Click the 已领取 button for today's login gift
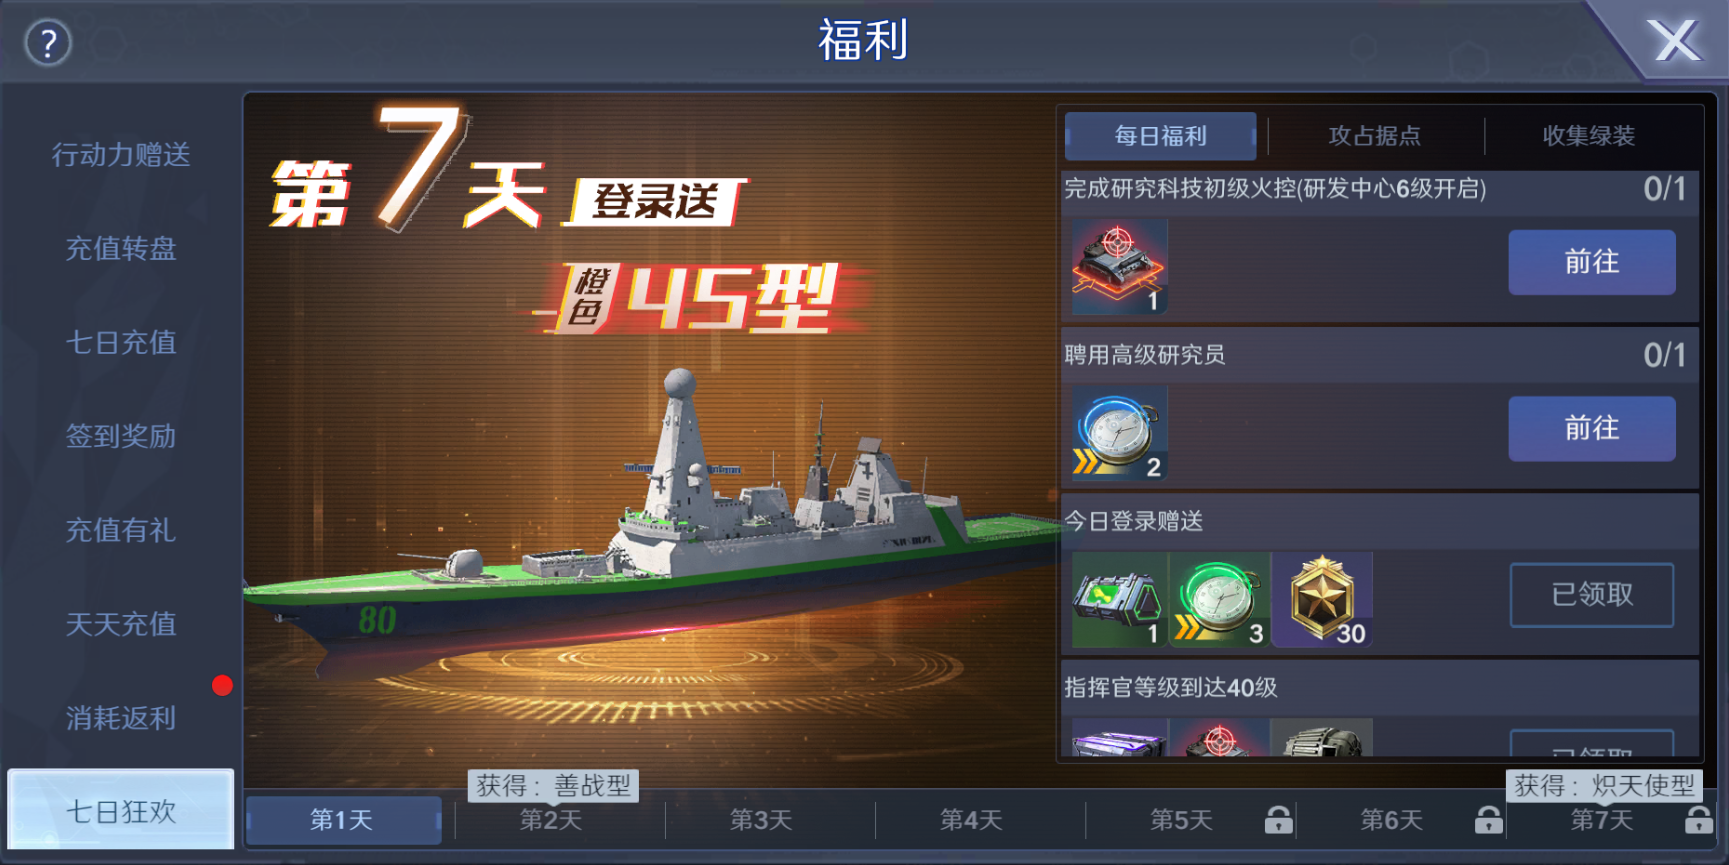 [x=1592, y=595]
